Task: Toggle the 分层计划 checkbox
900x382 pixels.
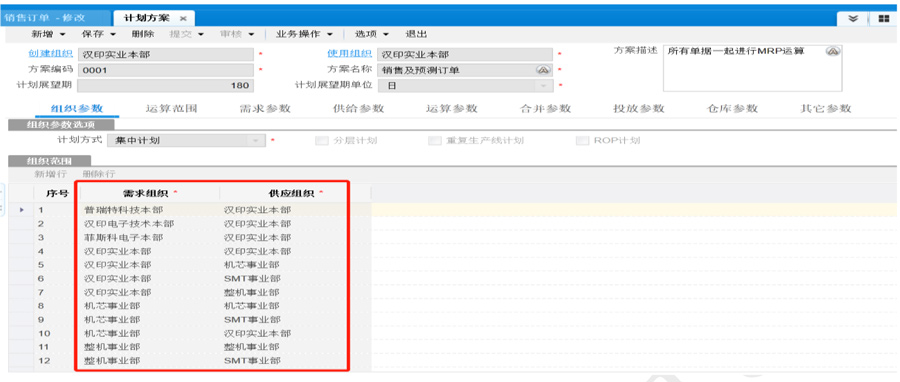Action: [321, 141]
